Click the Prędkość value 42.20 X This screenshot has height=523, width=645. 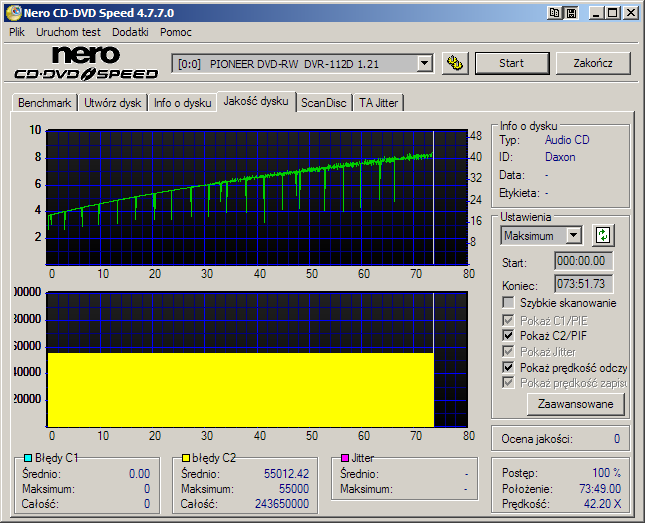[602, 504]
